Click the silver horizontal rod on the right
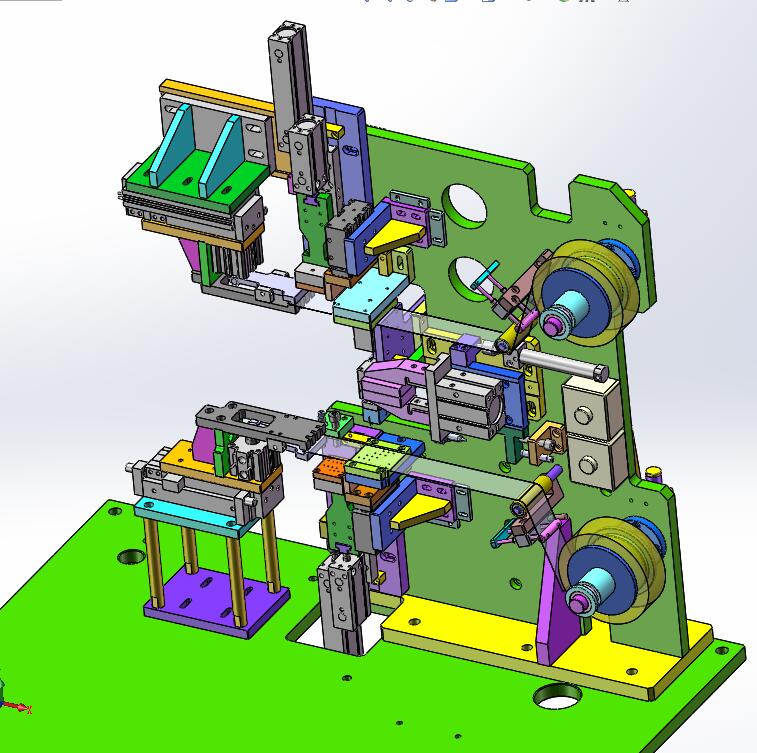Image resolution: width=757 pixels, height=753 pixels. [x=562, y=364]
